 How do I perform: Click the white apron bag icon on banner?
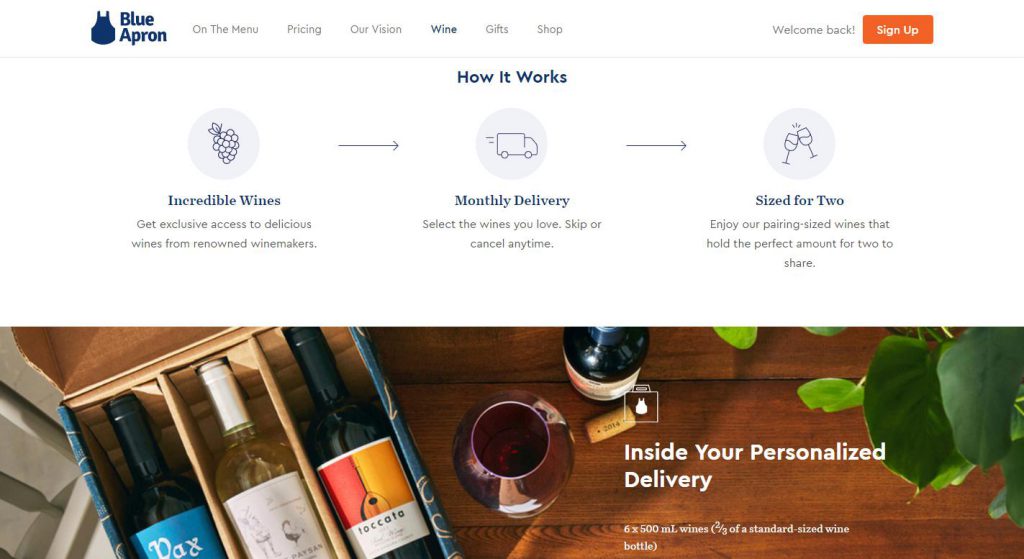(641, 404)
